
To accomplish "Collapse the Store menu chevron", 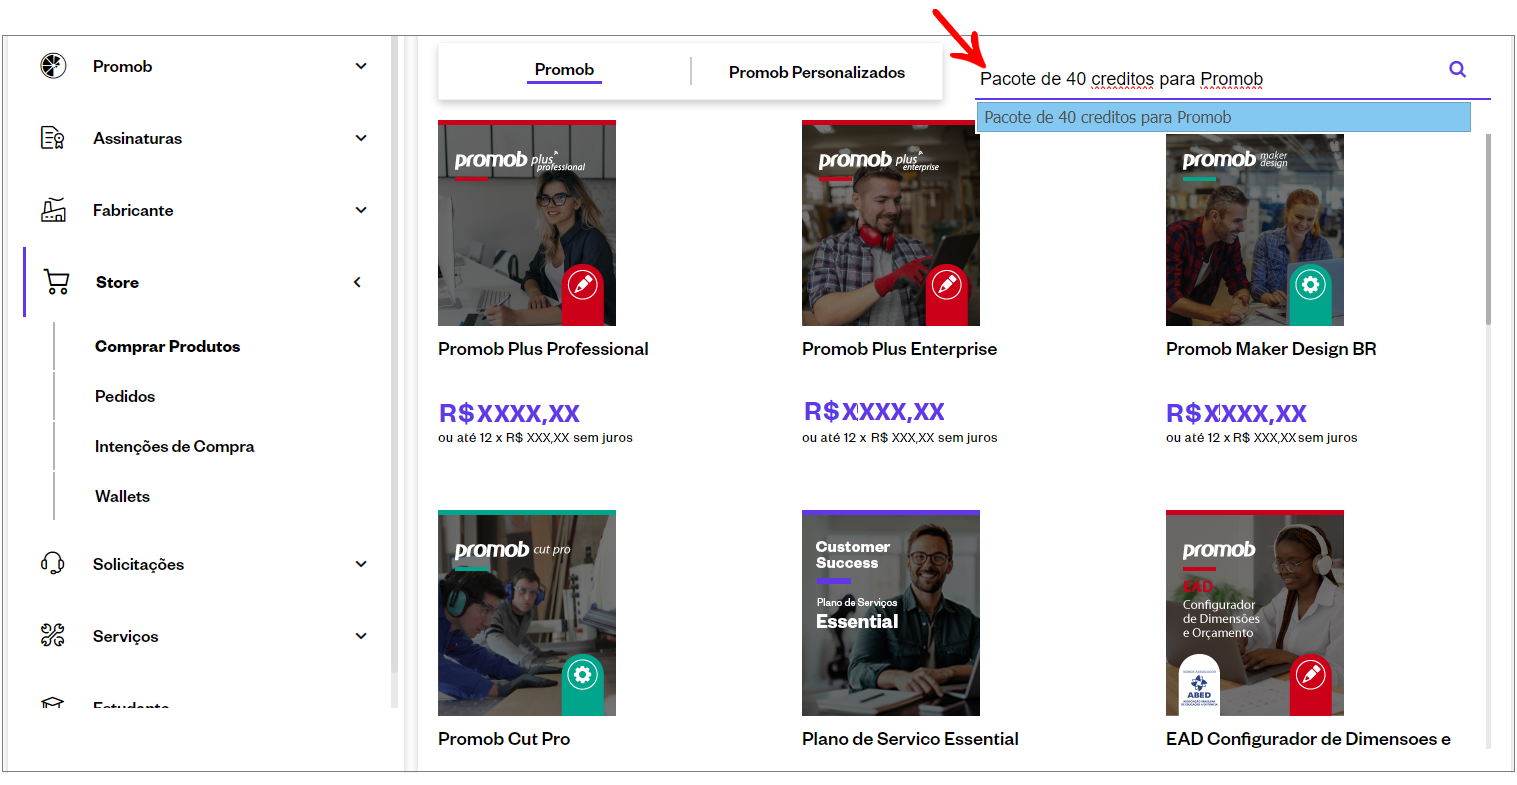I will pos(358,282).
